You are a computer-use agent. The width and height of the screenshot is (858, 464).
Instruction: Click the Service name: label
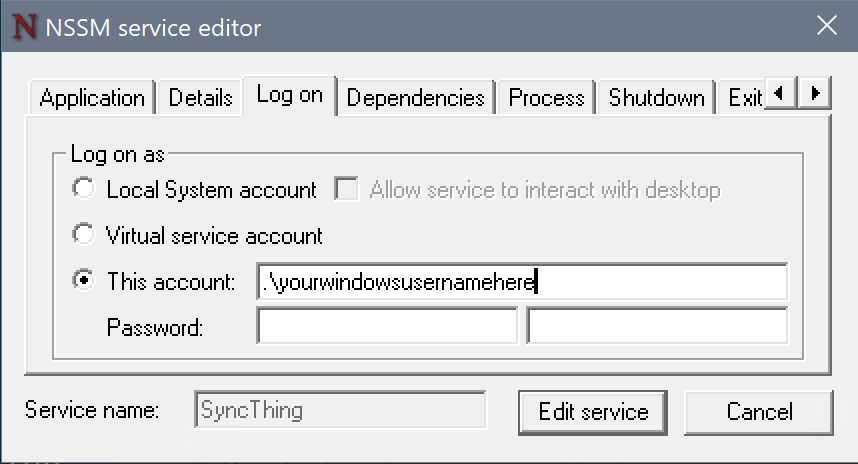[x=92, y=410]
